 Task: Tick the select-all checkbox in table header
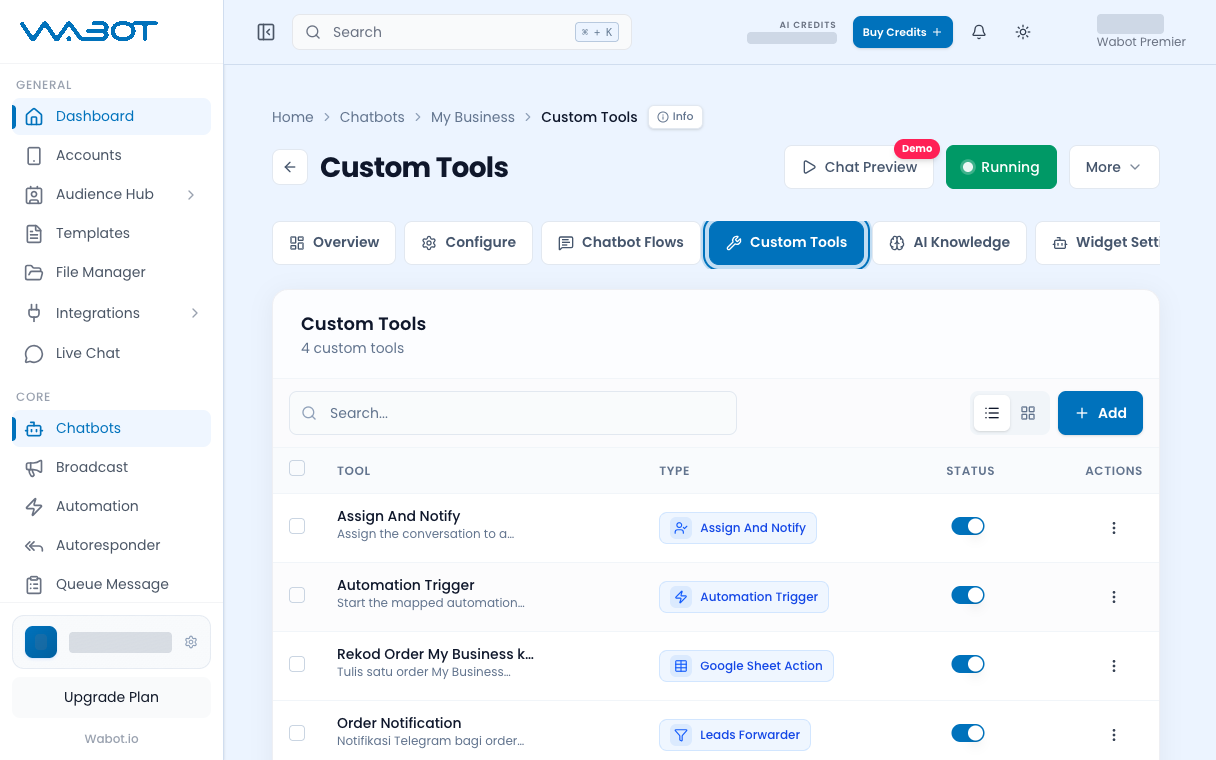297,468
